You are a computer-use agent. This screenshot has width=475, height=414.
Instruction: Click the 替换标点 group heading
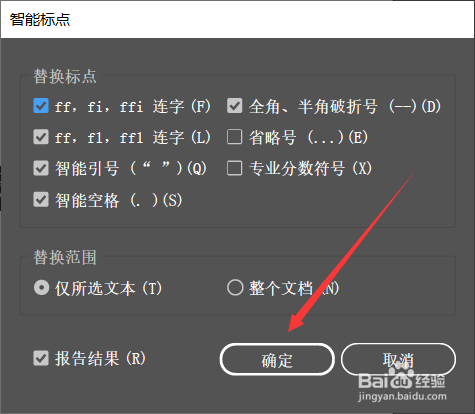coord(65,77)
